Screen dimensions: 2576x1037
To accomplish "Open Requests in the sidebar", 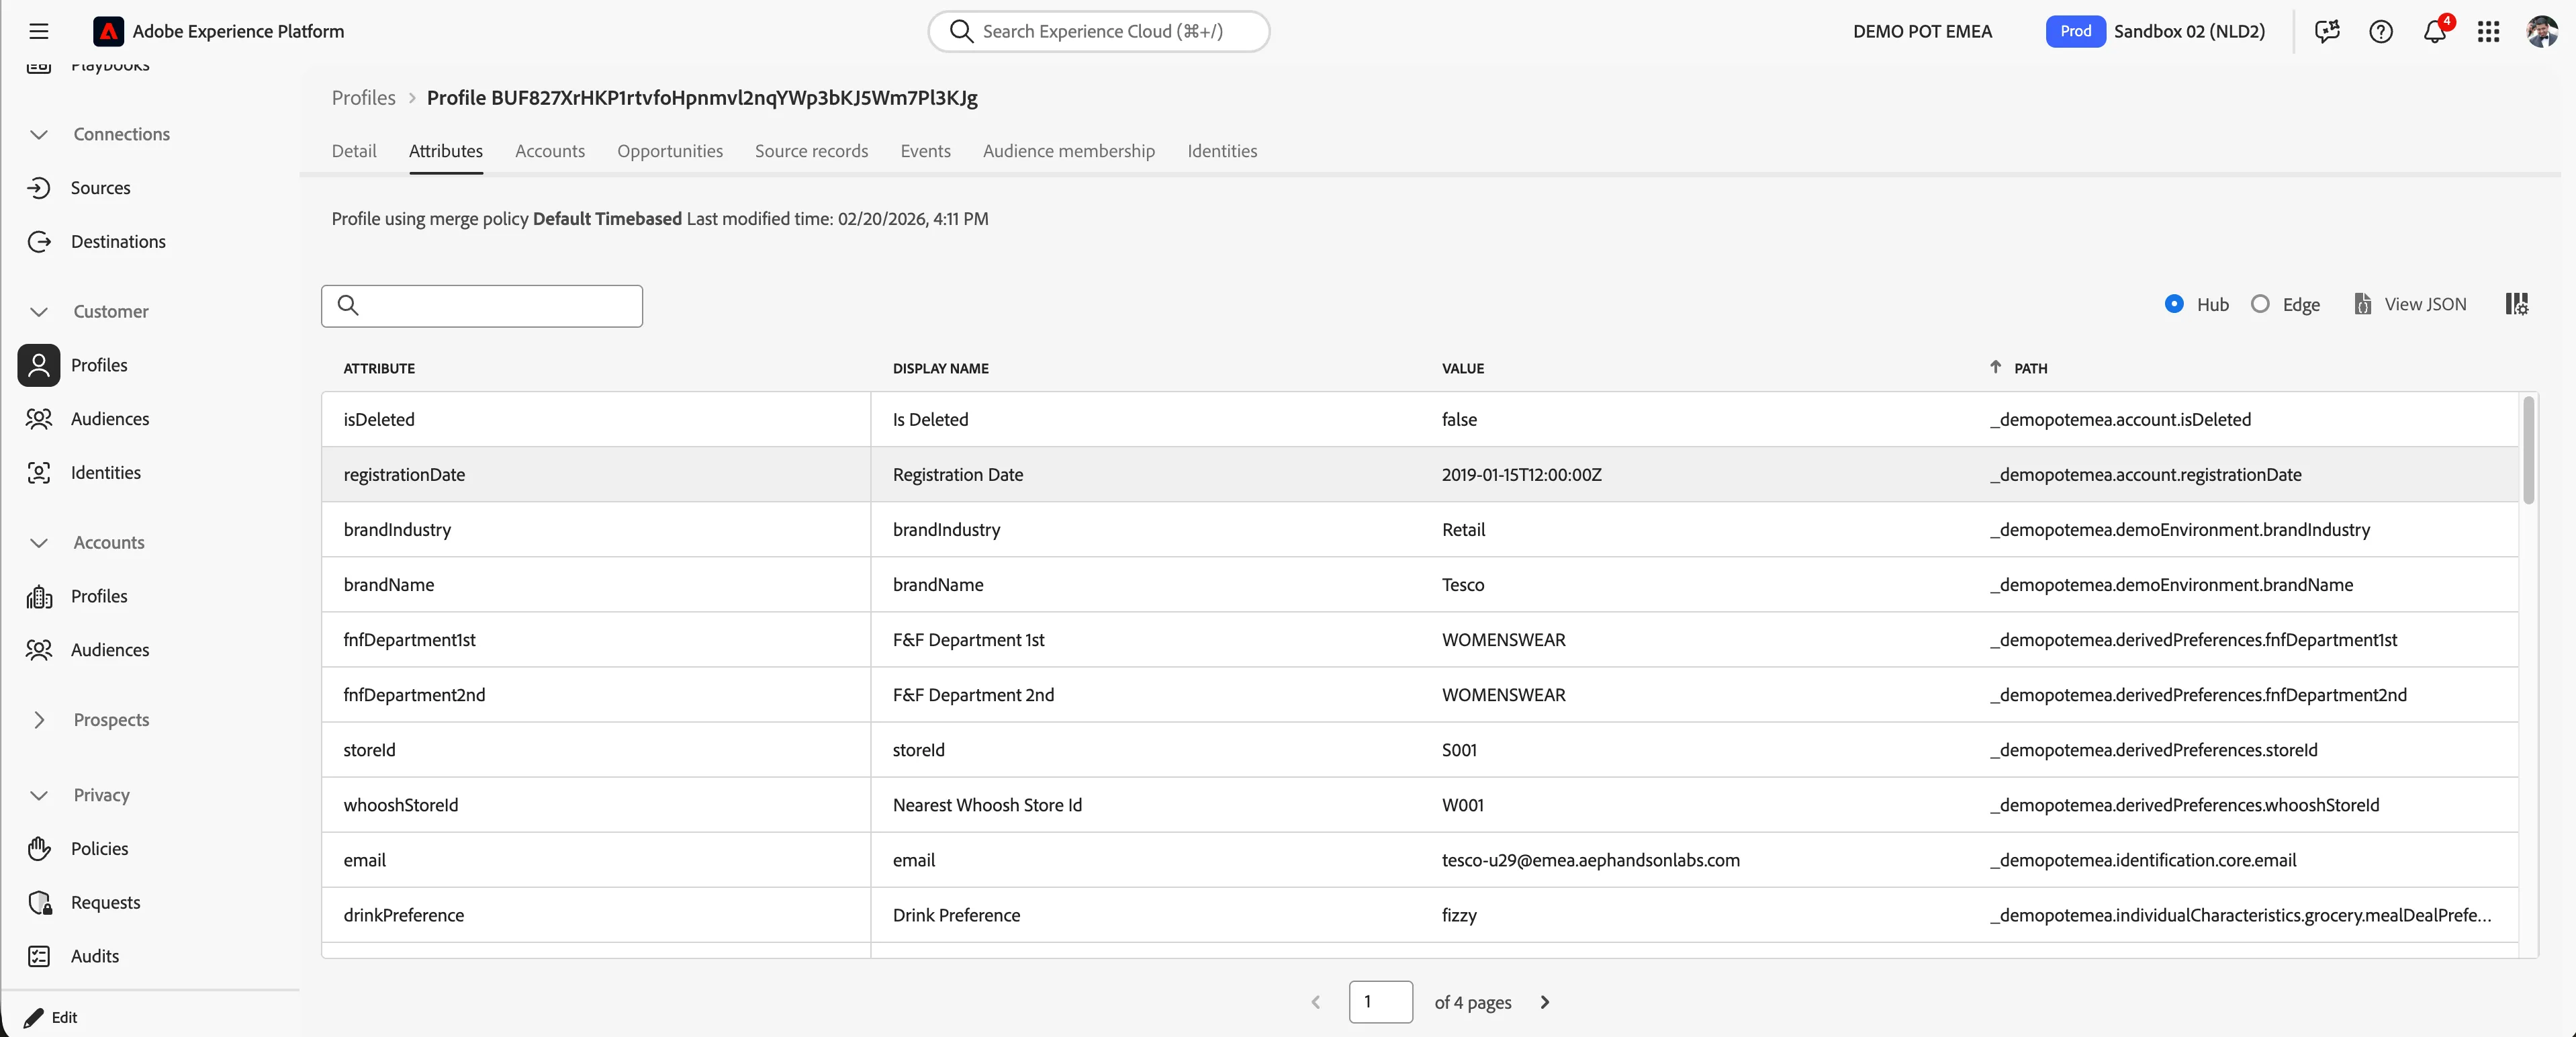I will pyautogui.click(x=105, y=903).
